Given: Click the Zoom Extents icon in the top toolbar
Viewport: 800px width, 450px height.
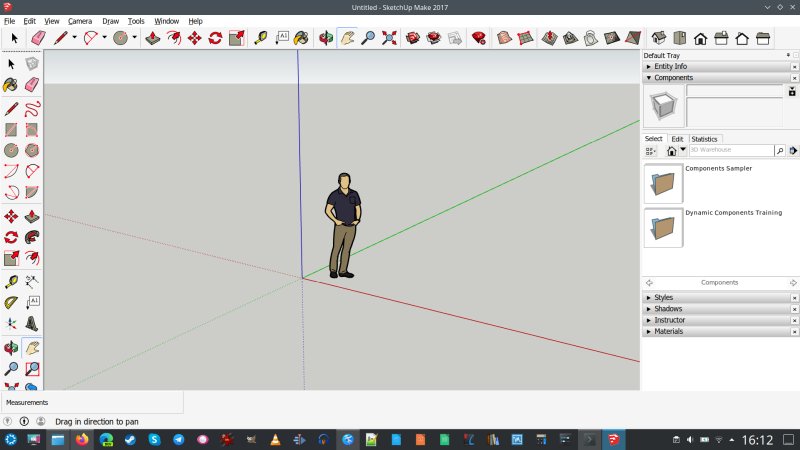Looking at the screenshot, I should click(389, 38).
